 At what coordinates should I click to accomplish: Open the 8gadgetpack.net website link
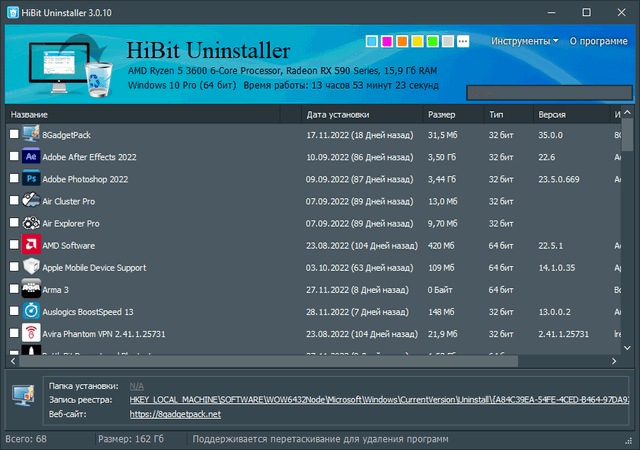(x=175, y=414)
